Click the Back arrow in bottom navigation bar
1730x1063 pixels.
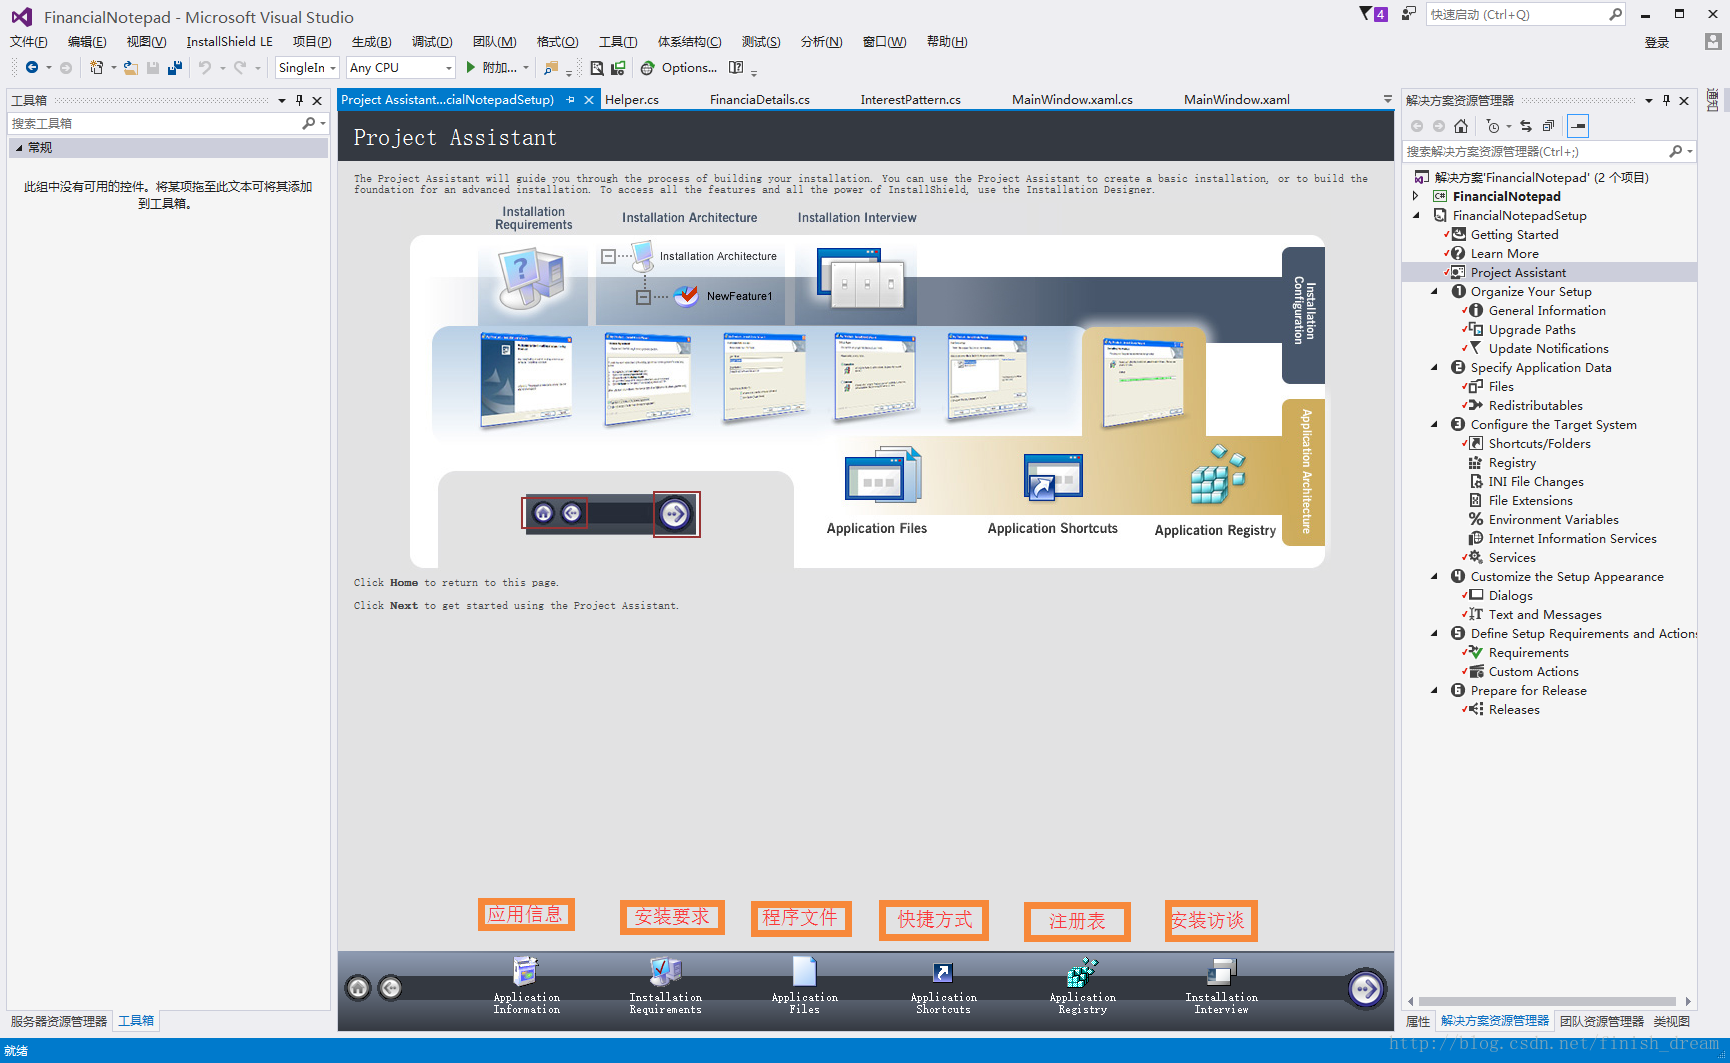click(391, 988)
